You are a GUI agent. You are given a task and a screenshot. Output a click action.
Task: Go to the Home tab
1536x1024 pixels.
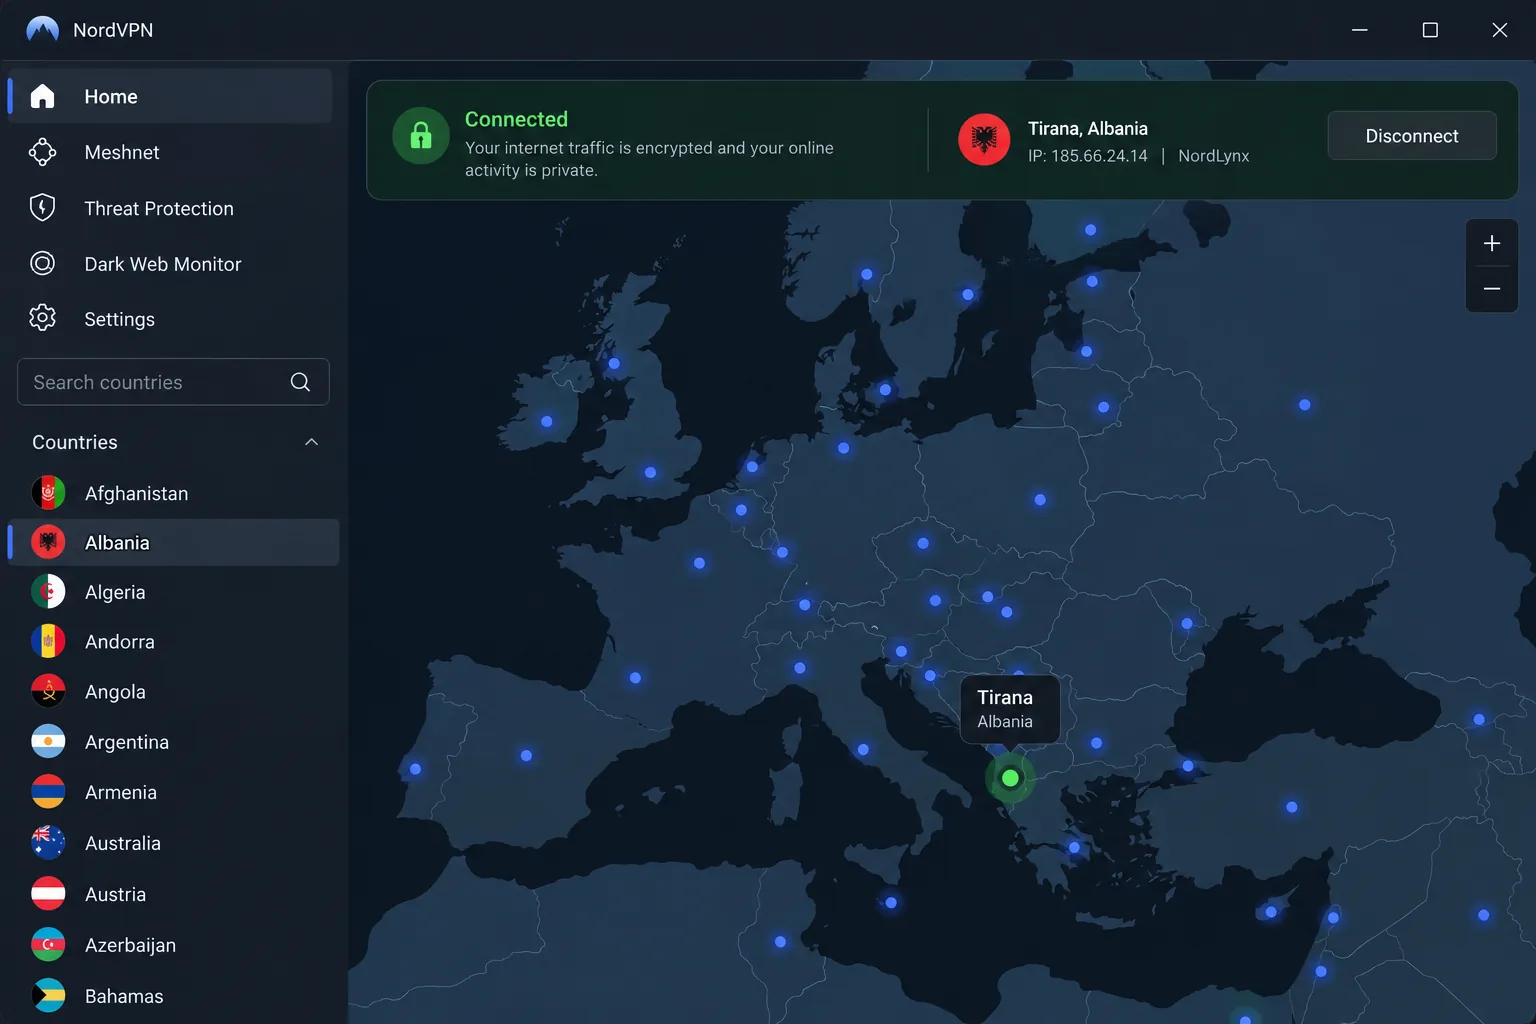[170, 96]
